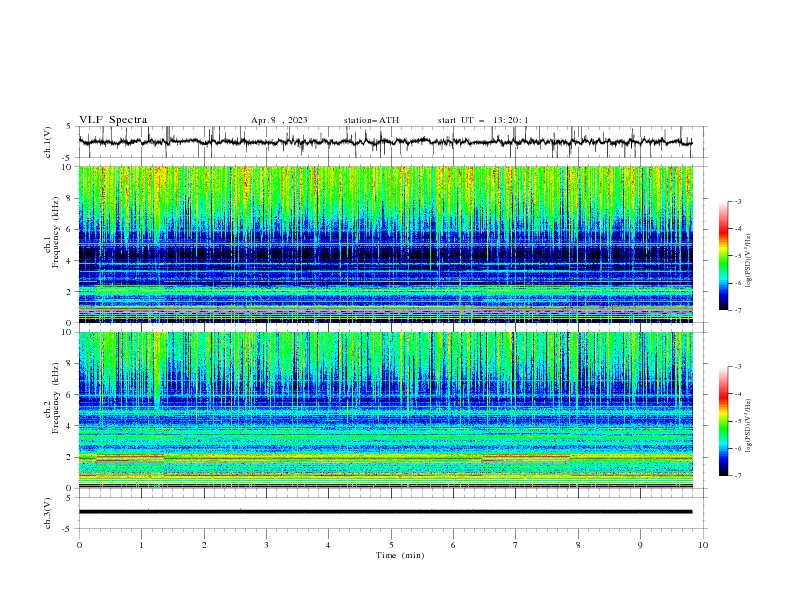Click the ch.3 flat black trace
The width and height of the screenshot is (792, 612).
(x=385, y=512)
